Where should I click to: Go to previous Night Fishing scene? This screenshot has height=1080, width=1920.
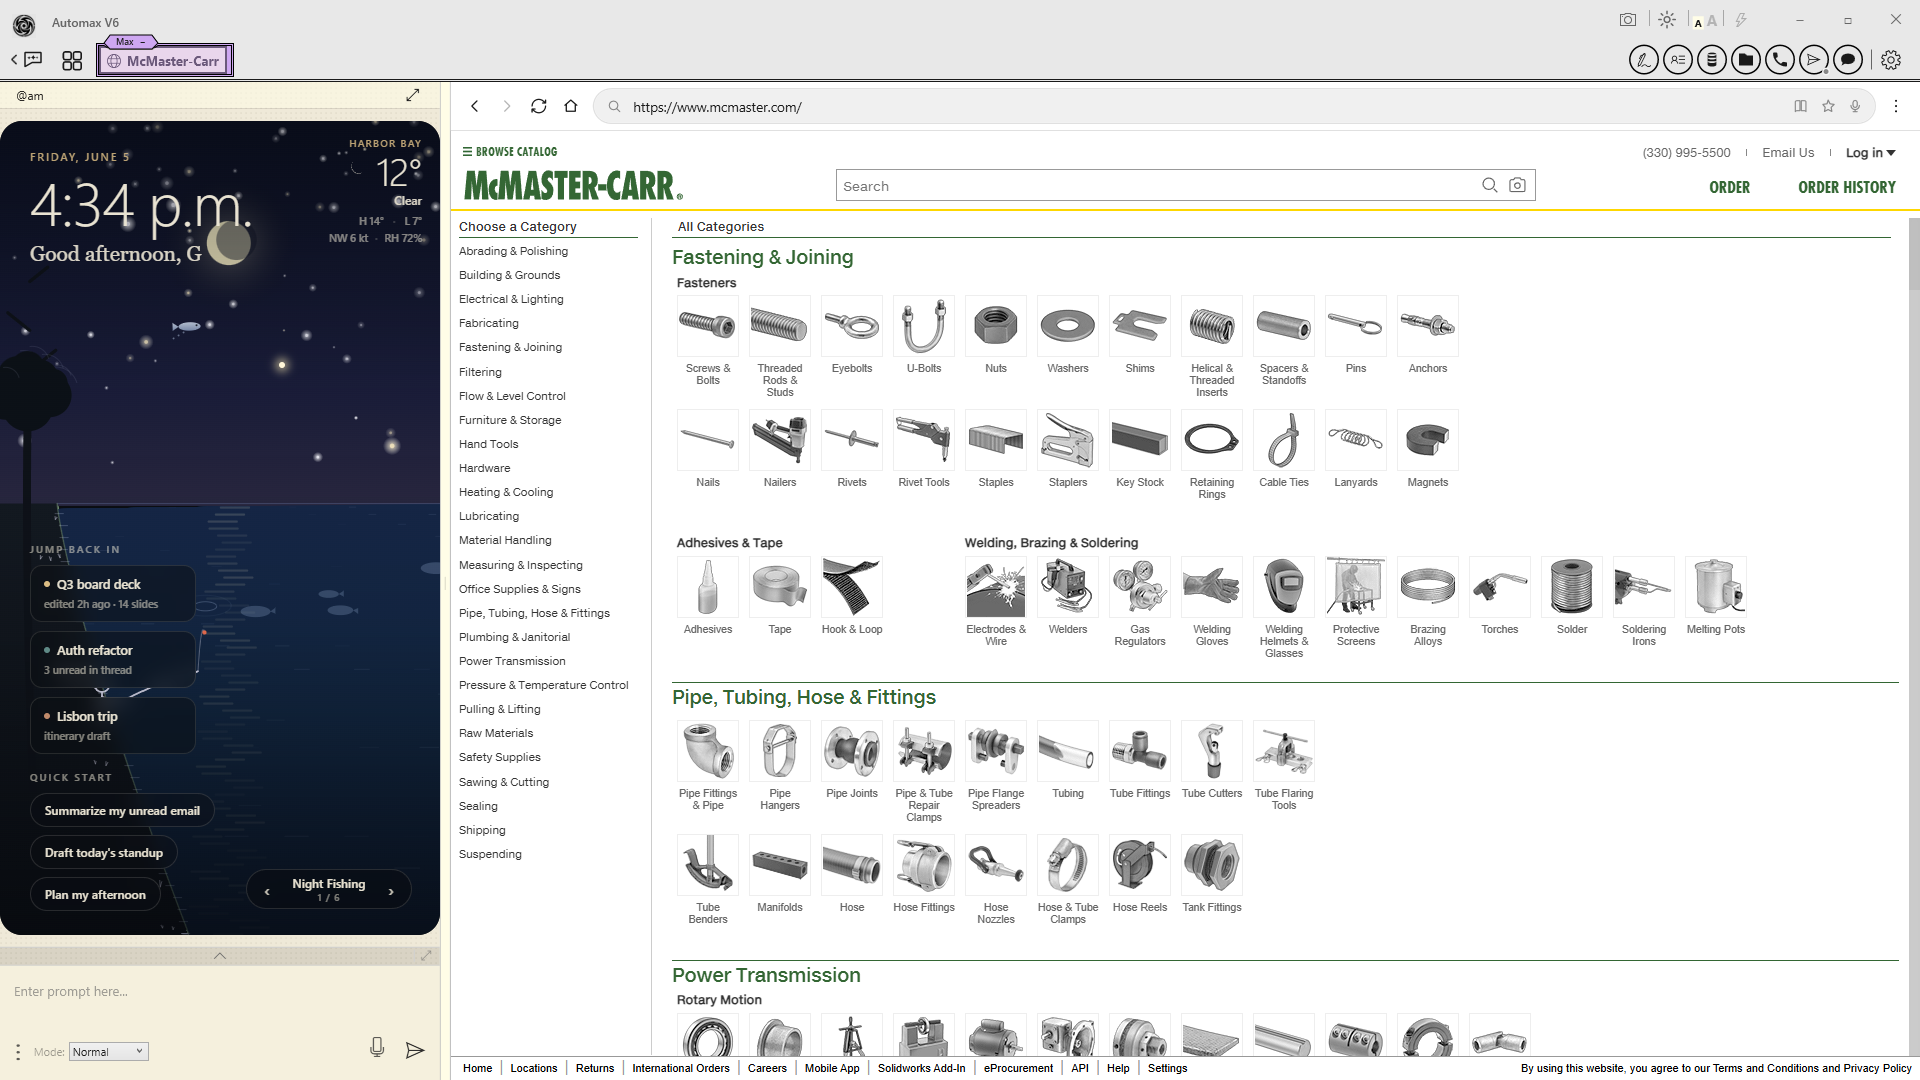tap(267, 891)
